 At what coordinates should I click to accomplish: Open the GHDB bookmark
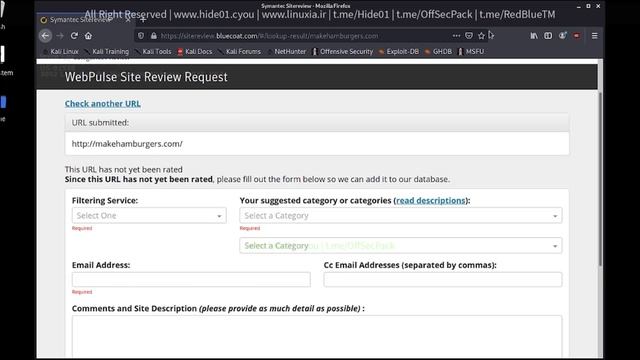pos(438,51)
